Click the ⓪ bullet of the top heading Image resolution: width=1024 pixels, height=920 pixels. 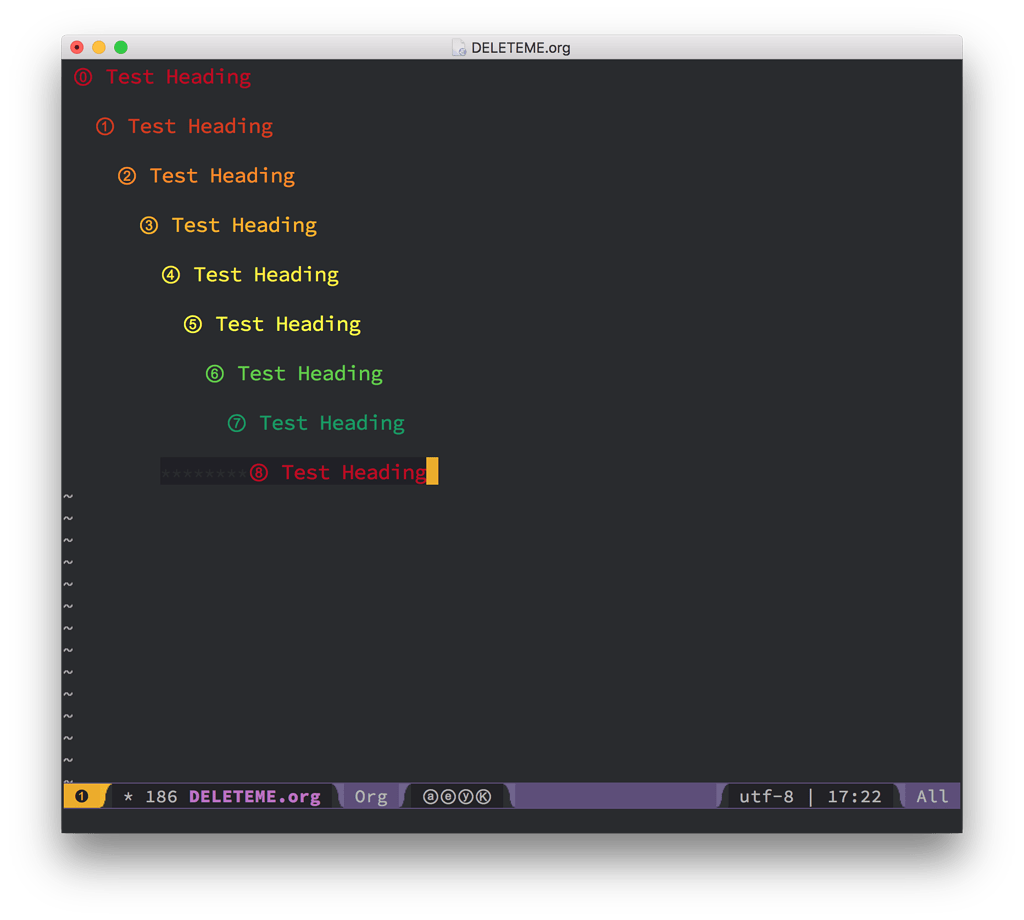click(82, 76)
